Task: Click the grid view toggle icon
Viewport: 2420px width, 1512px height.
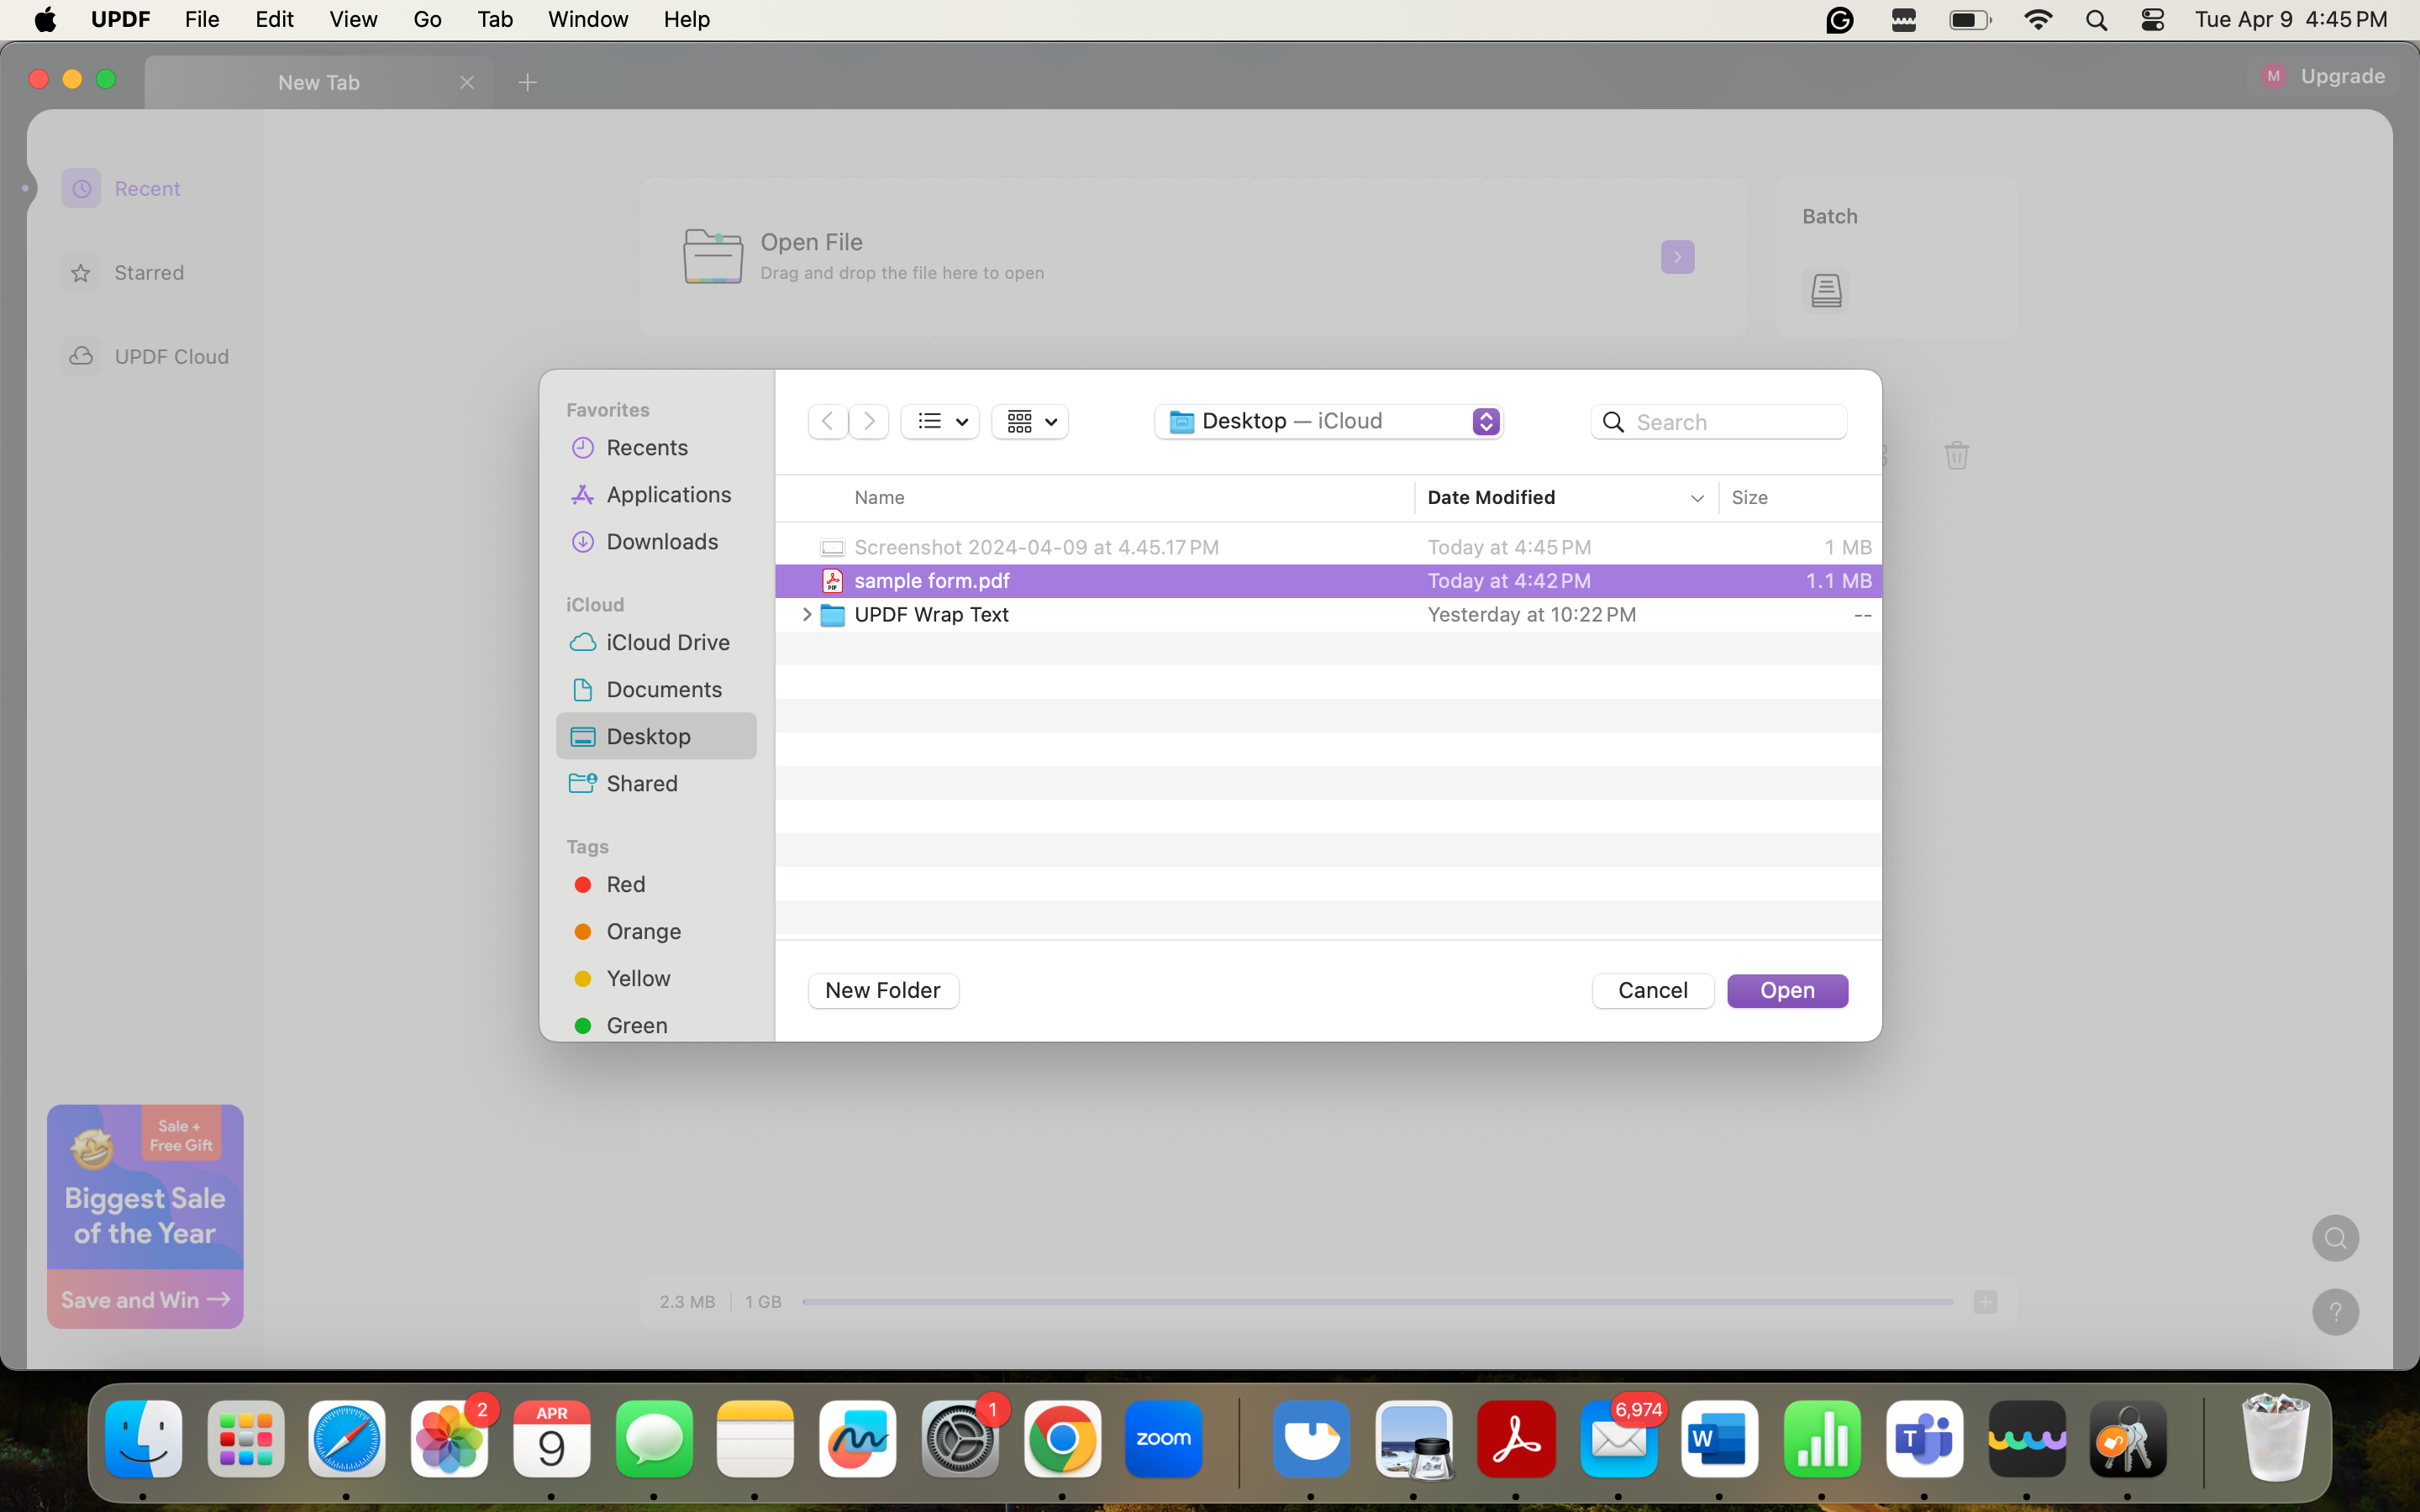Action: 1019,422
